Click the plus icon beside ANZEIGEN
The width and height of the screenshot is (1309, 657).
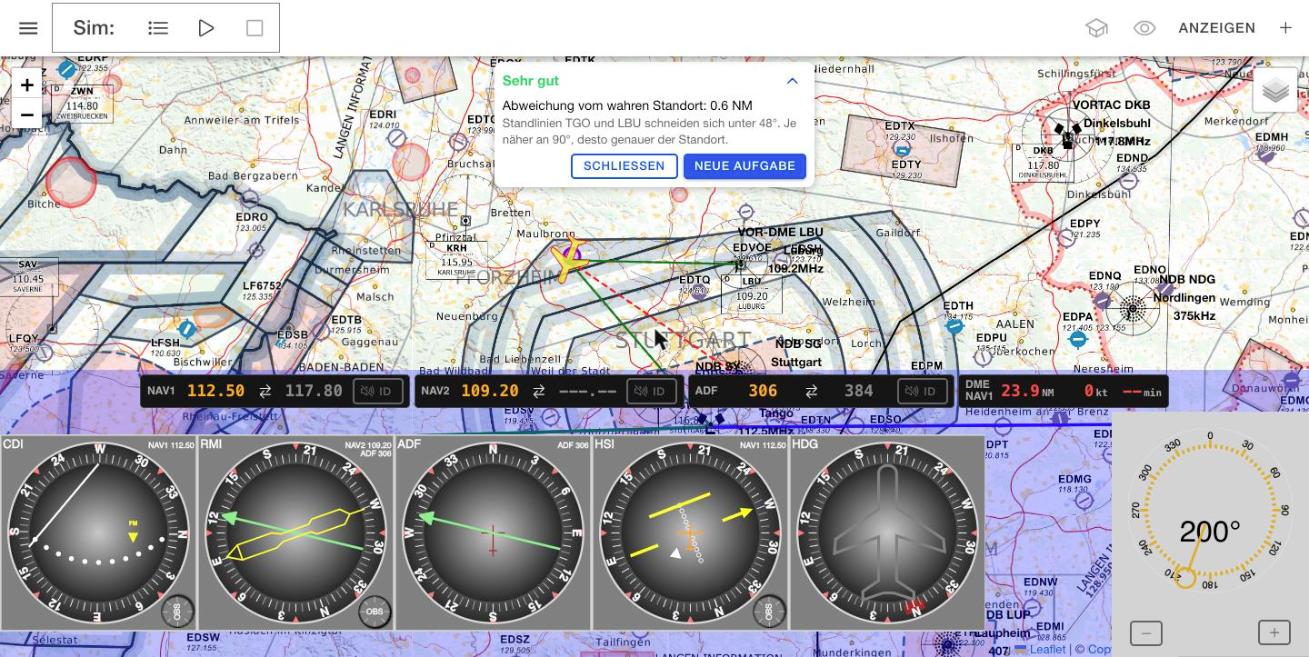pos(1286,28)
